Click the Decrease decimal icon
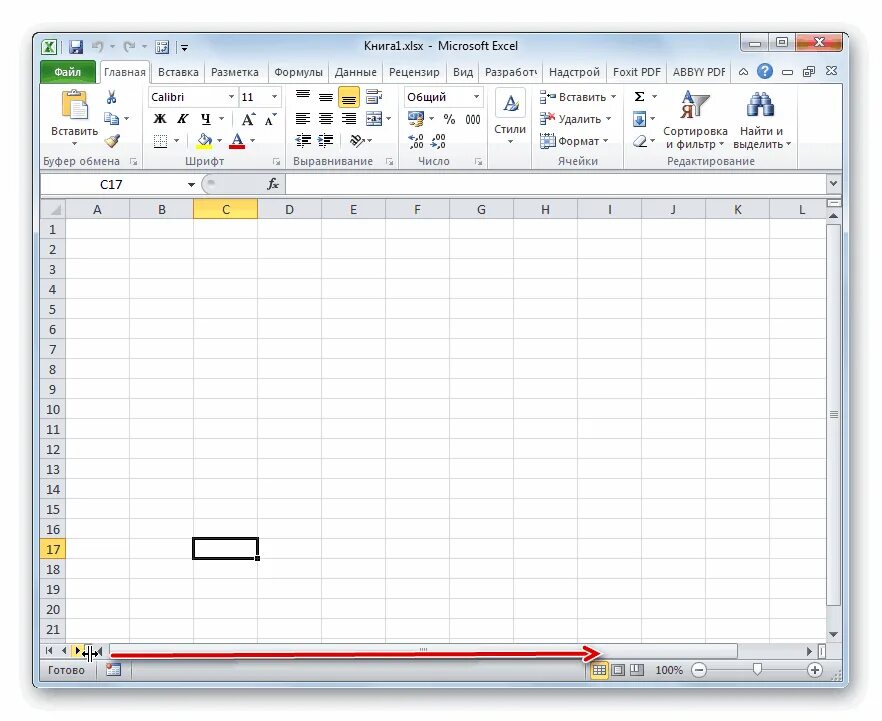Screen dimensions: 882x721 pyautogui.click(x=438, y=141)
